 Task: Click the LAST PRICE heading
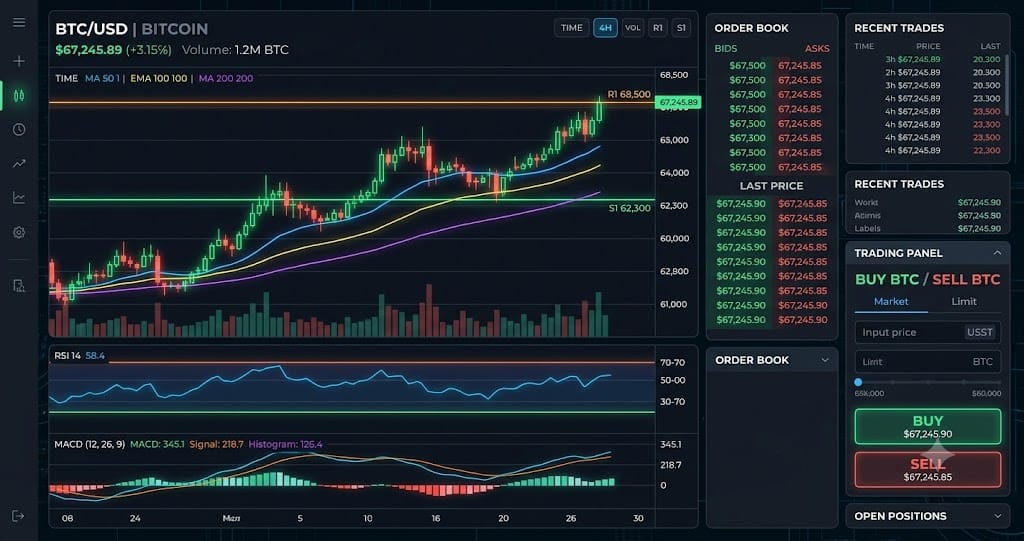[771, 186]
